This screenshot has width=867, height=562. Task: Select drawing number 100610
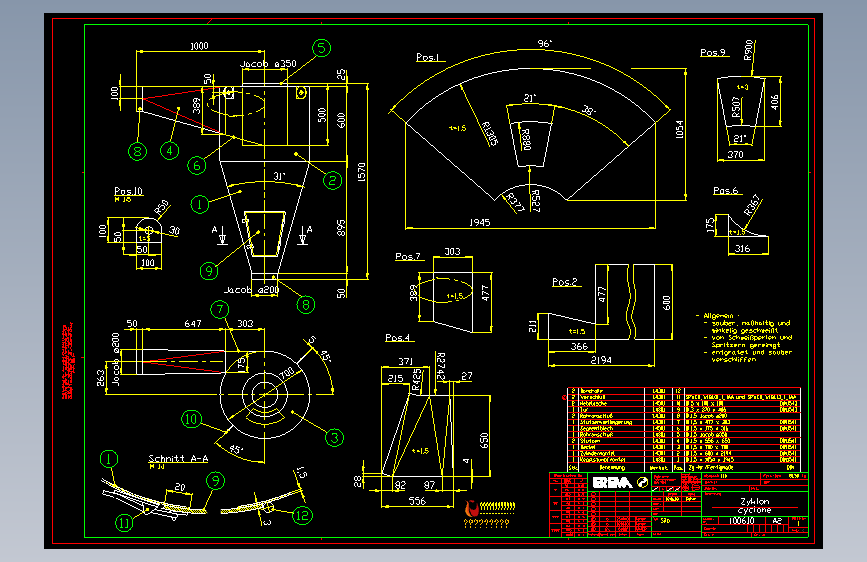[x=741, y=521]
